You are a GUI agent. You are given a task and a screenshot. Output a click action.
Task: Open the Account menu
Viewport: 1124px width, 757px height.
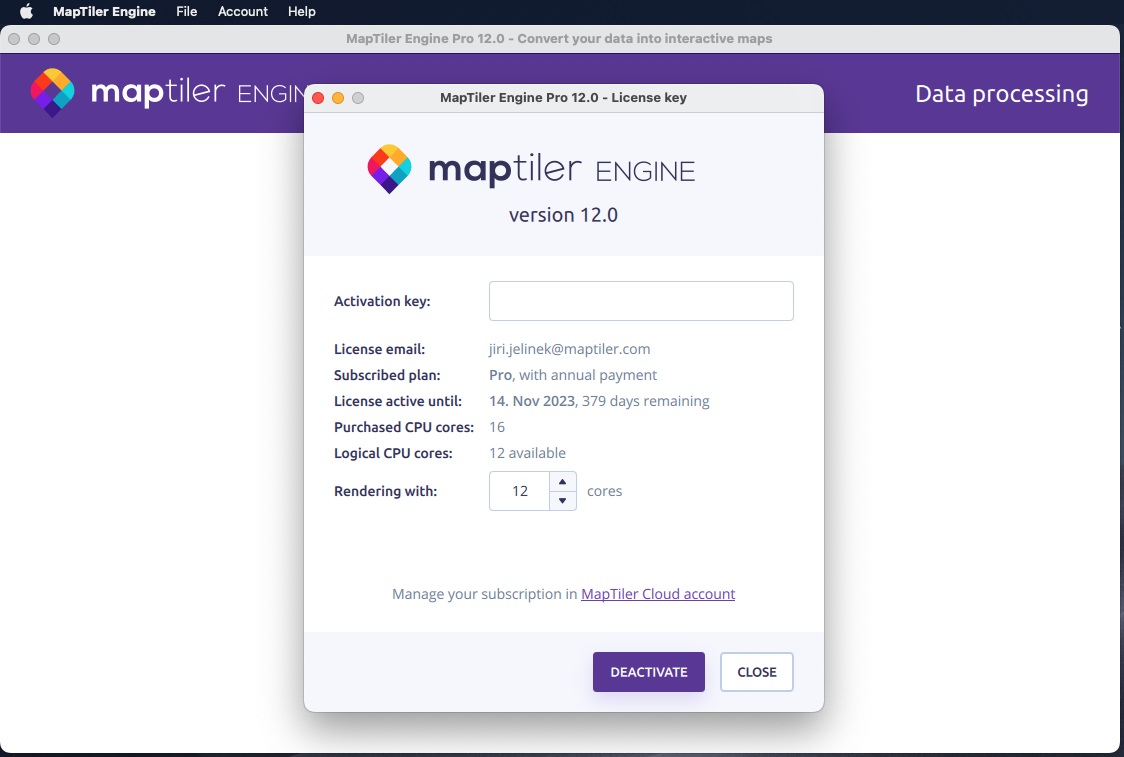(x=243, y=12)
